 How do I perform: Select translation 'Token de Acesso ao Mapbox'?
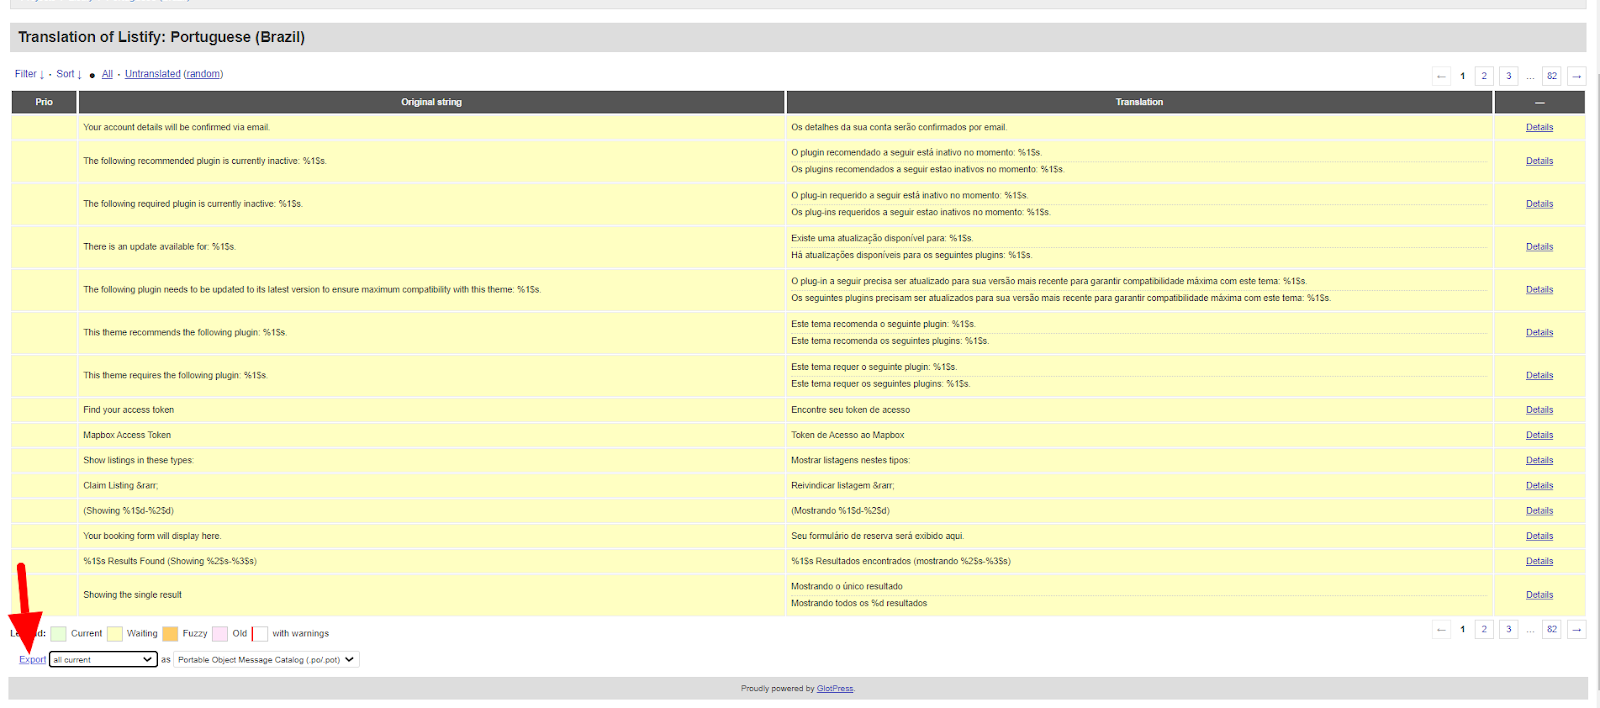click(x=847, y=435)
